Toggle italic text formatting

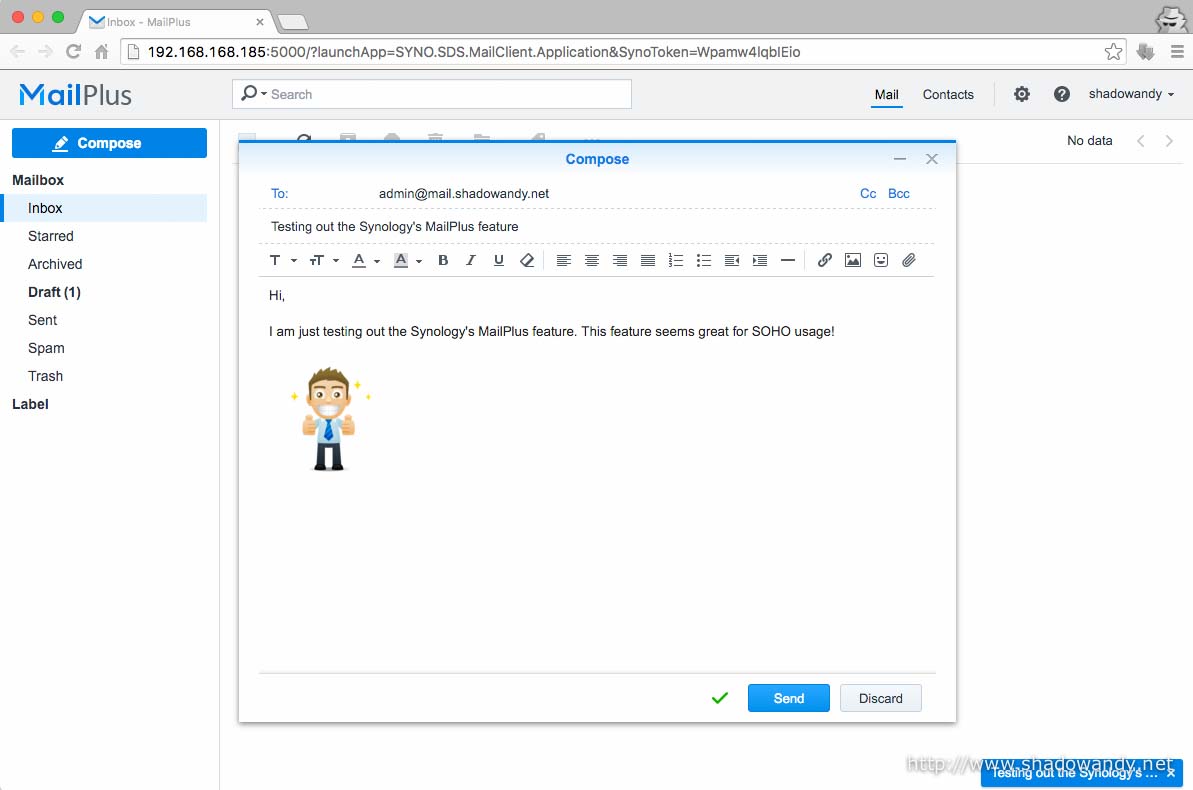click(471, 260)
